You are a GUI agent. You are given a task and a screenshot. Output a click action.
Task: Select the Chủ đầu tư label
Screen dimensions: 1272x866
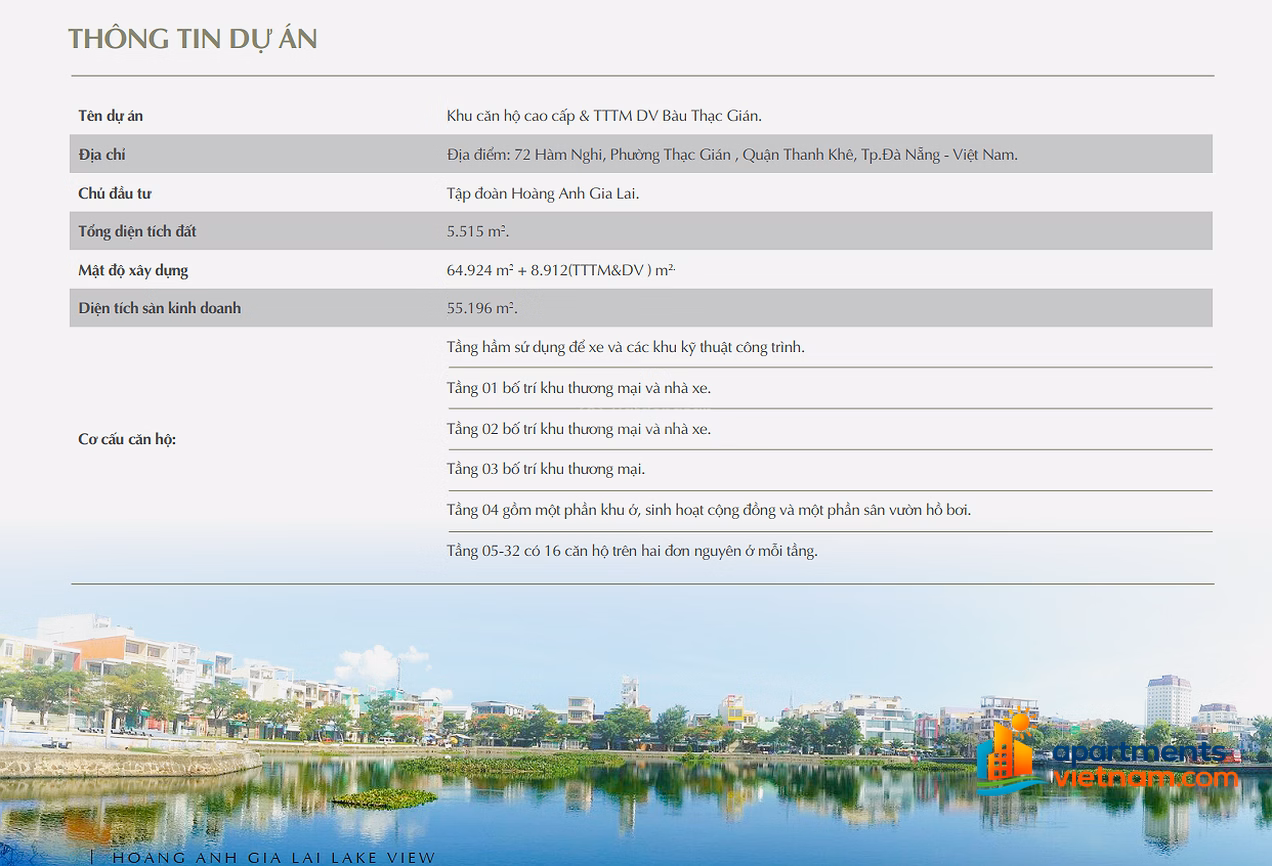click(115, 193)
